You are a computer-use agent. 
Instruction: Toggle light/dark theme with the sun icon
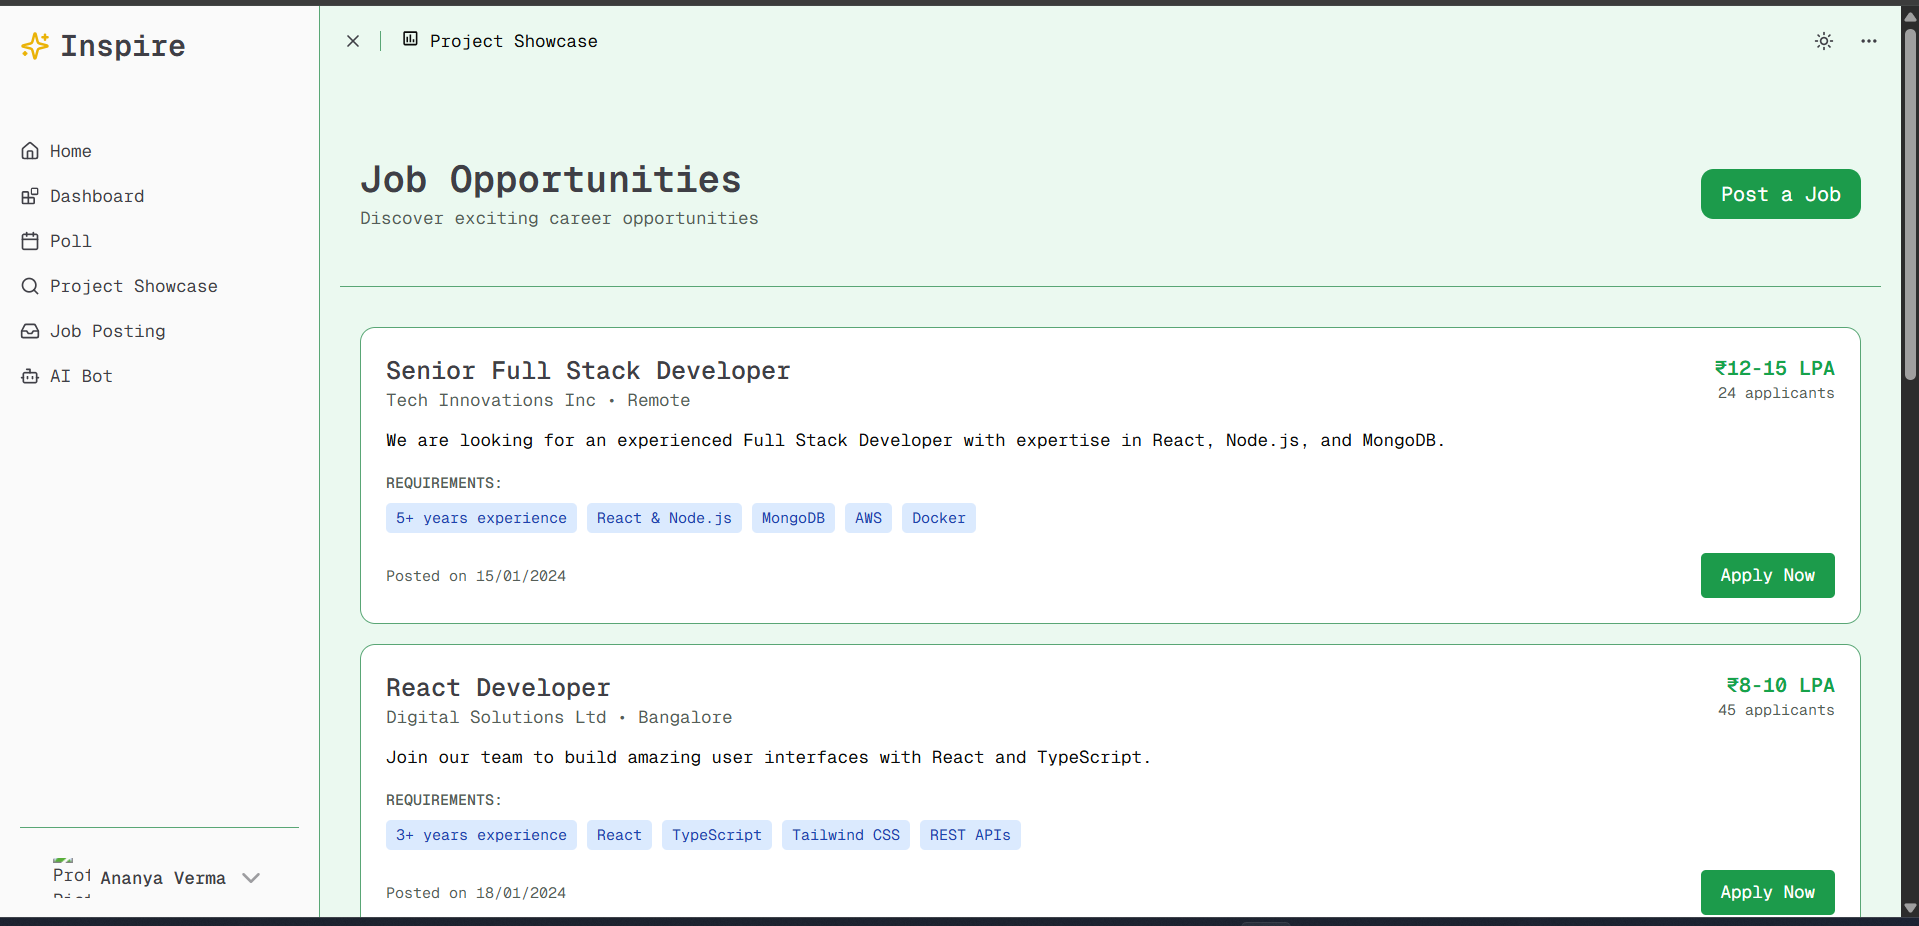pos(1823,41)
